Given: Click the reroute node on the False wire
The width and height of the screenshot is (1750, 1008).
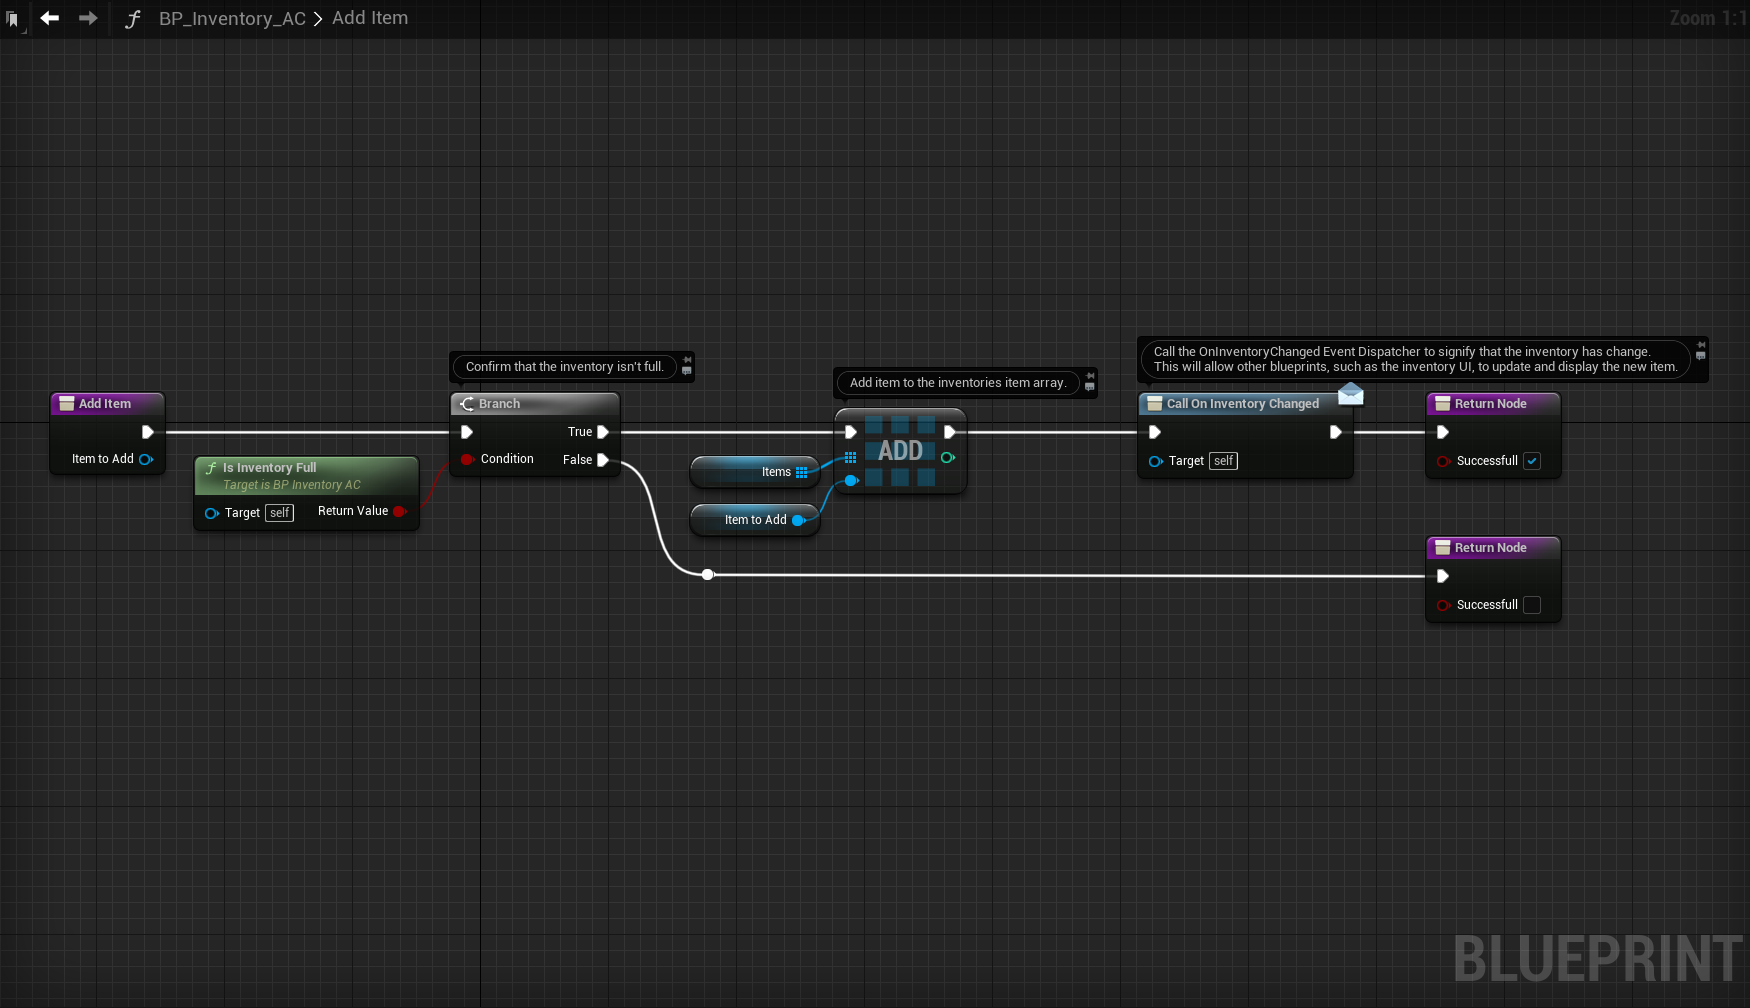Looking at the screenshot, I should click(708, 575).
